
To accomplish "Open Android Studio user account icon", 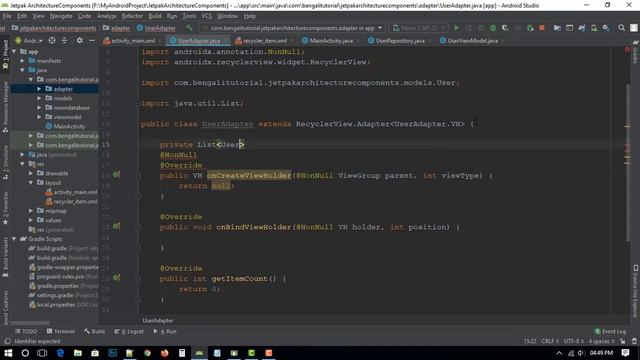I will click(x=634, y=28).
